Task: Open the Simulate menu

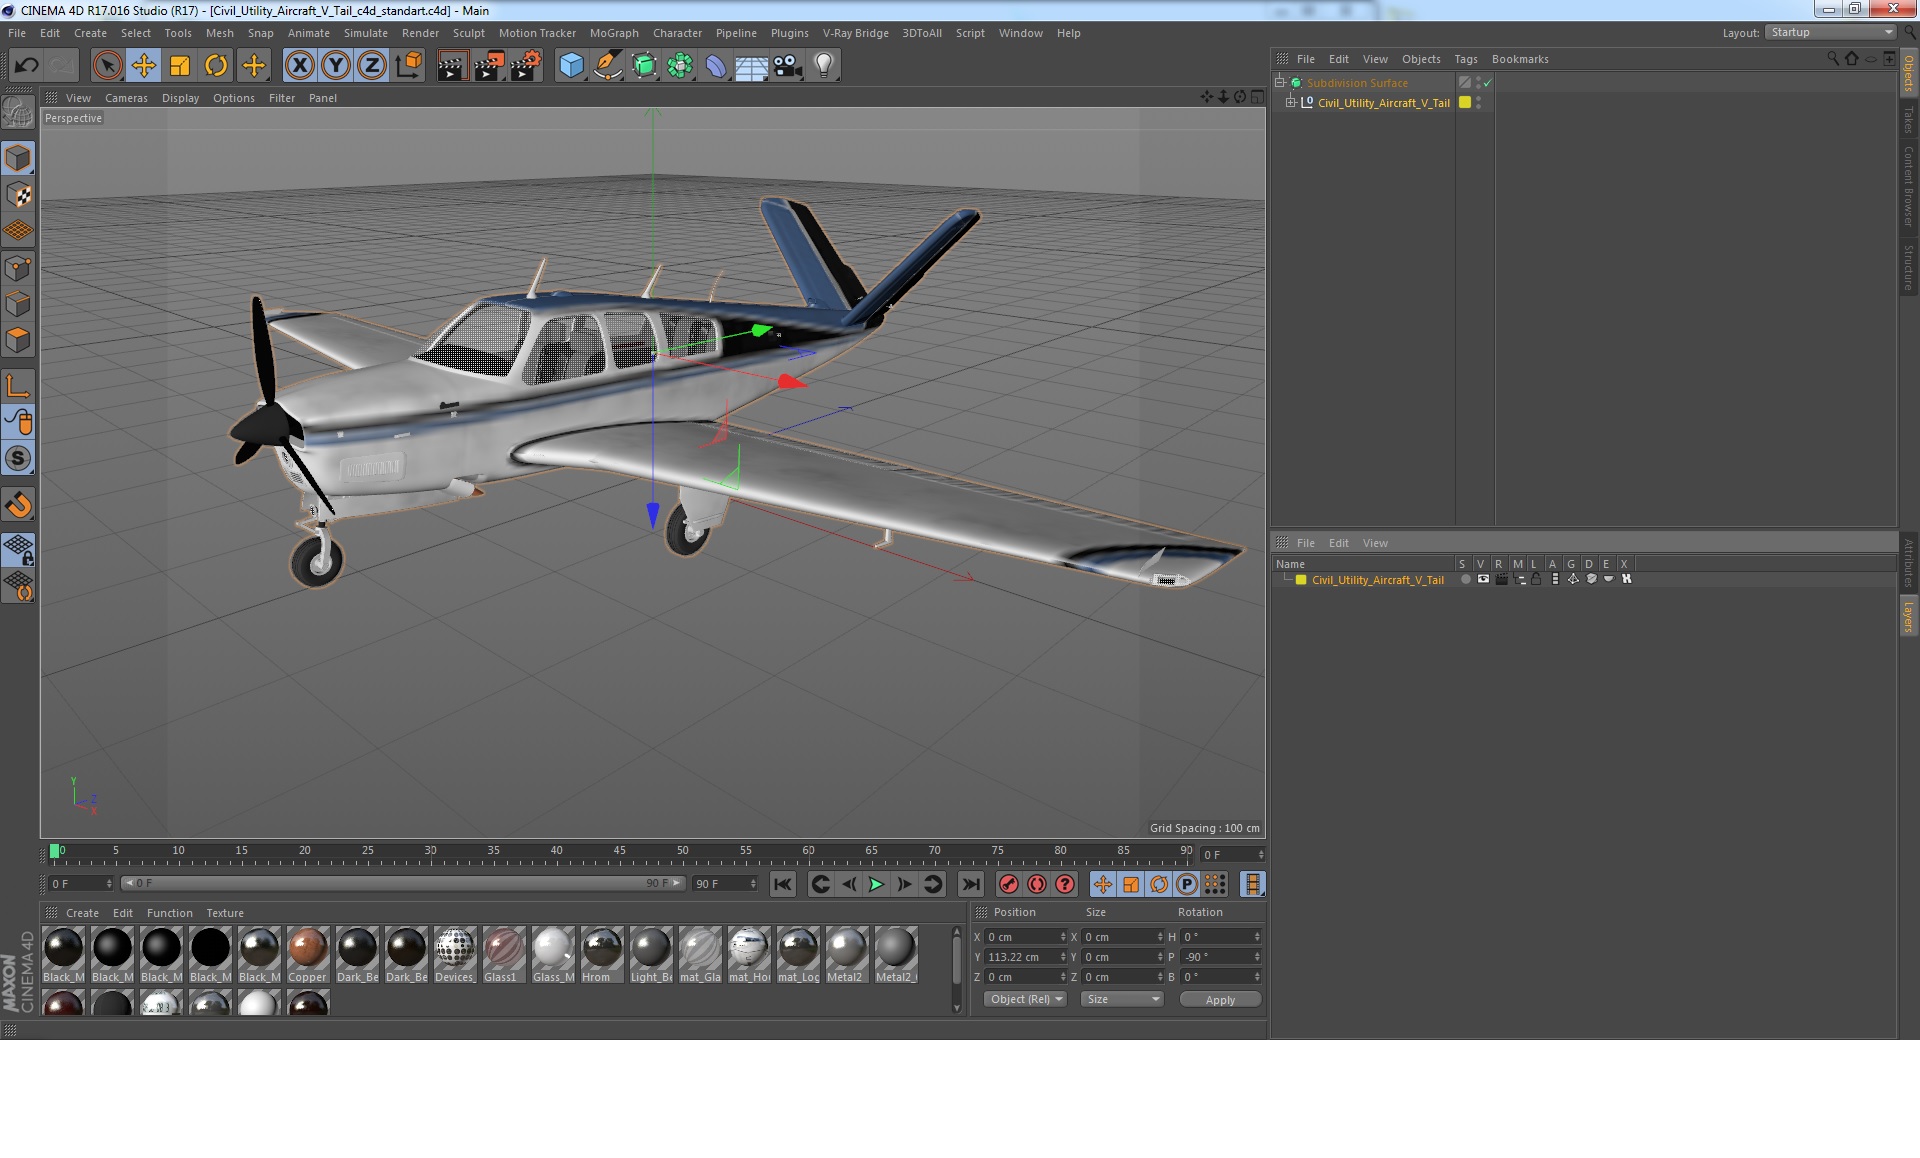Action: click(365, 33)
